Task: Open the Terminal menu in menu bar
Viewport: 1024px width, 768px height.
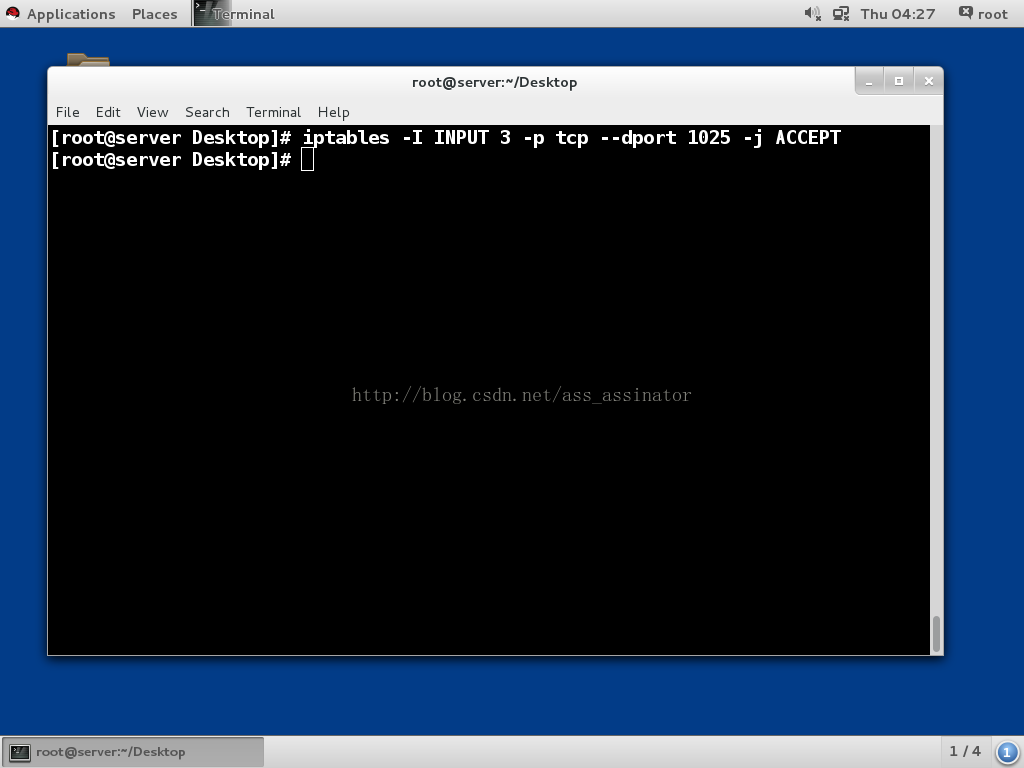Action: (273, 112)
